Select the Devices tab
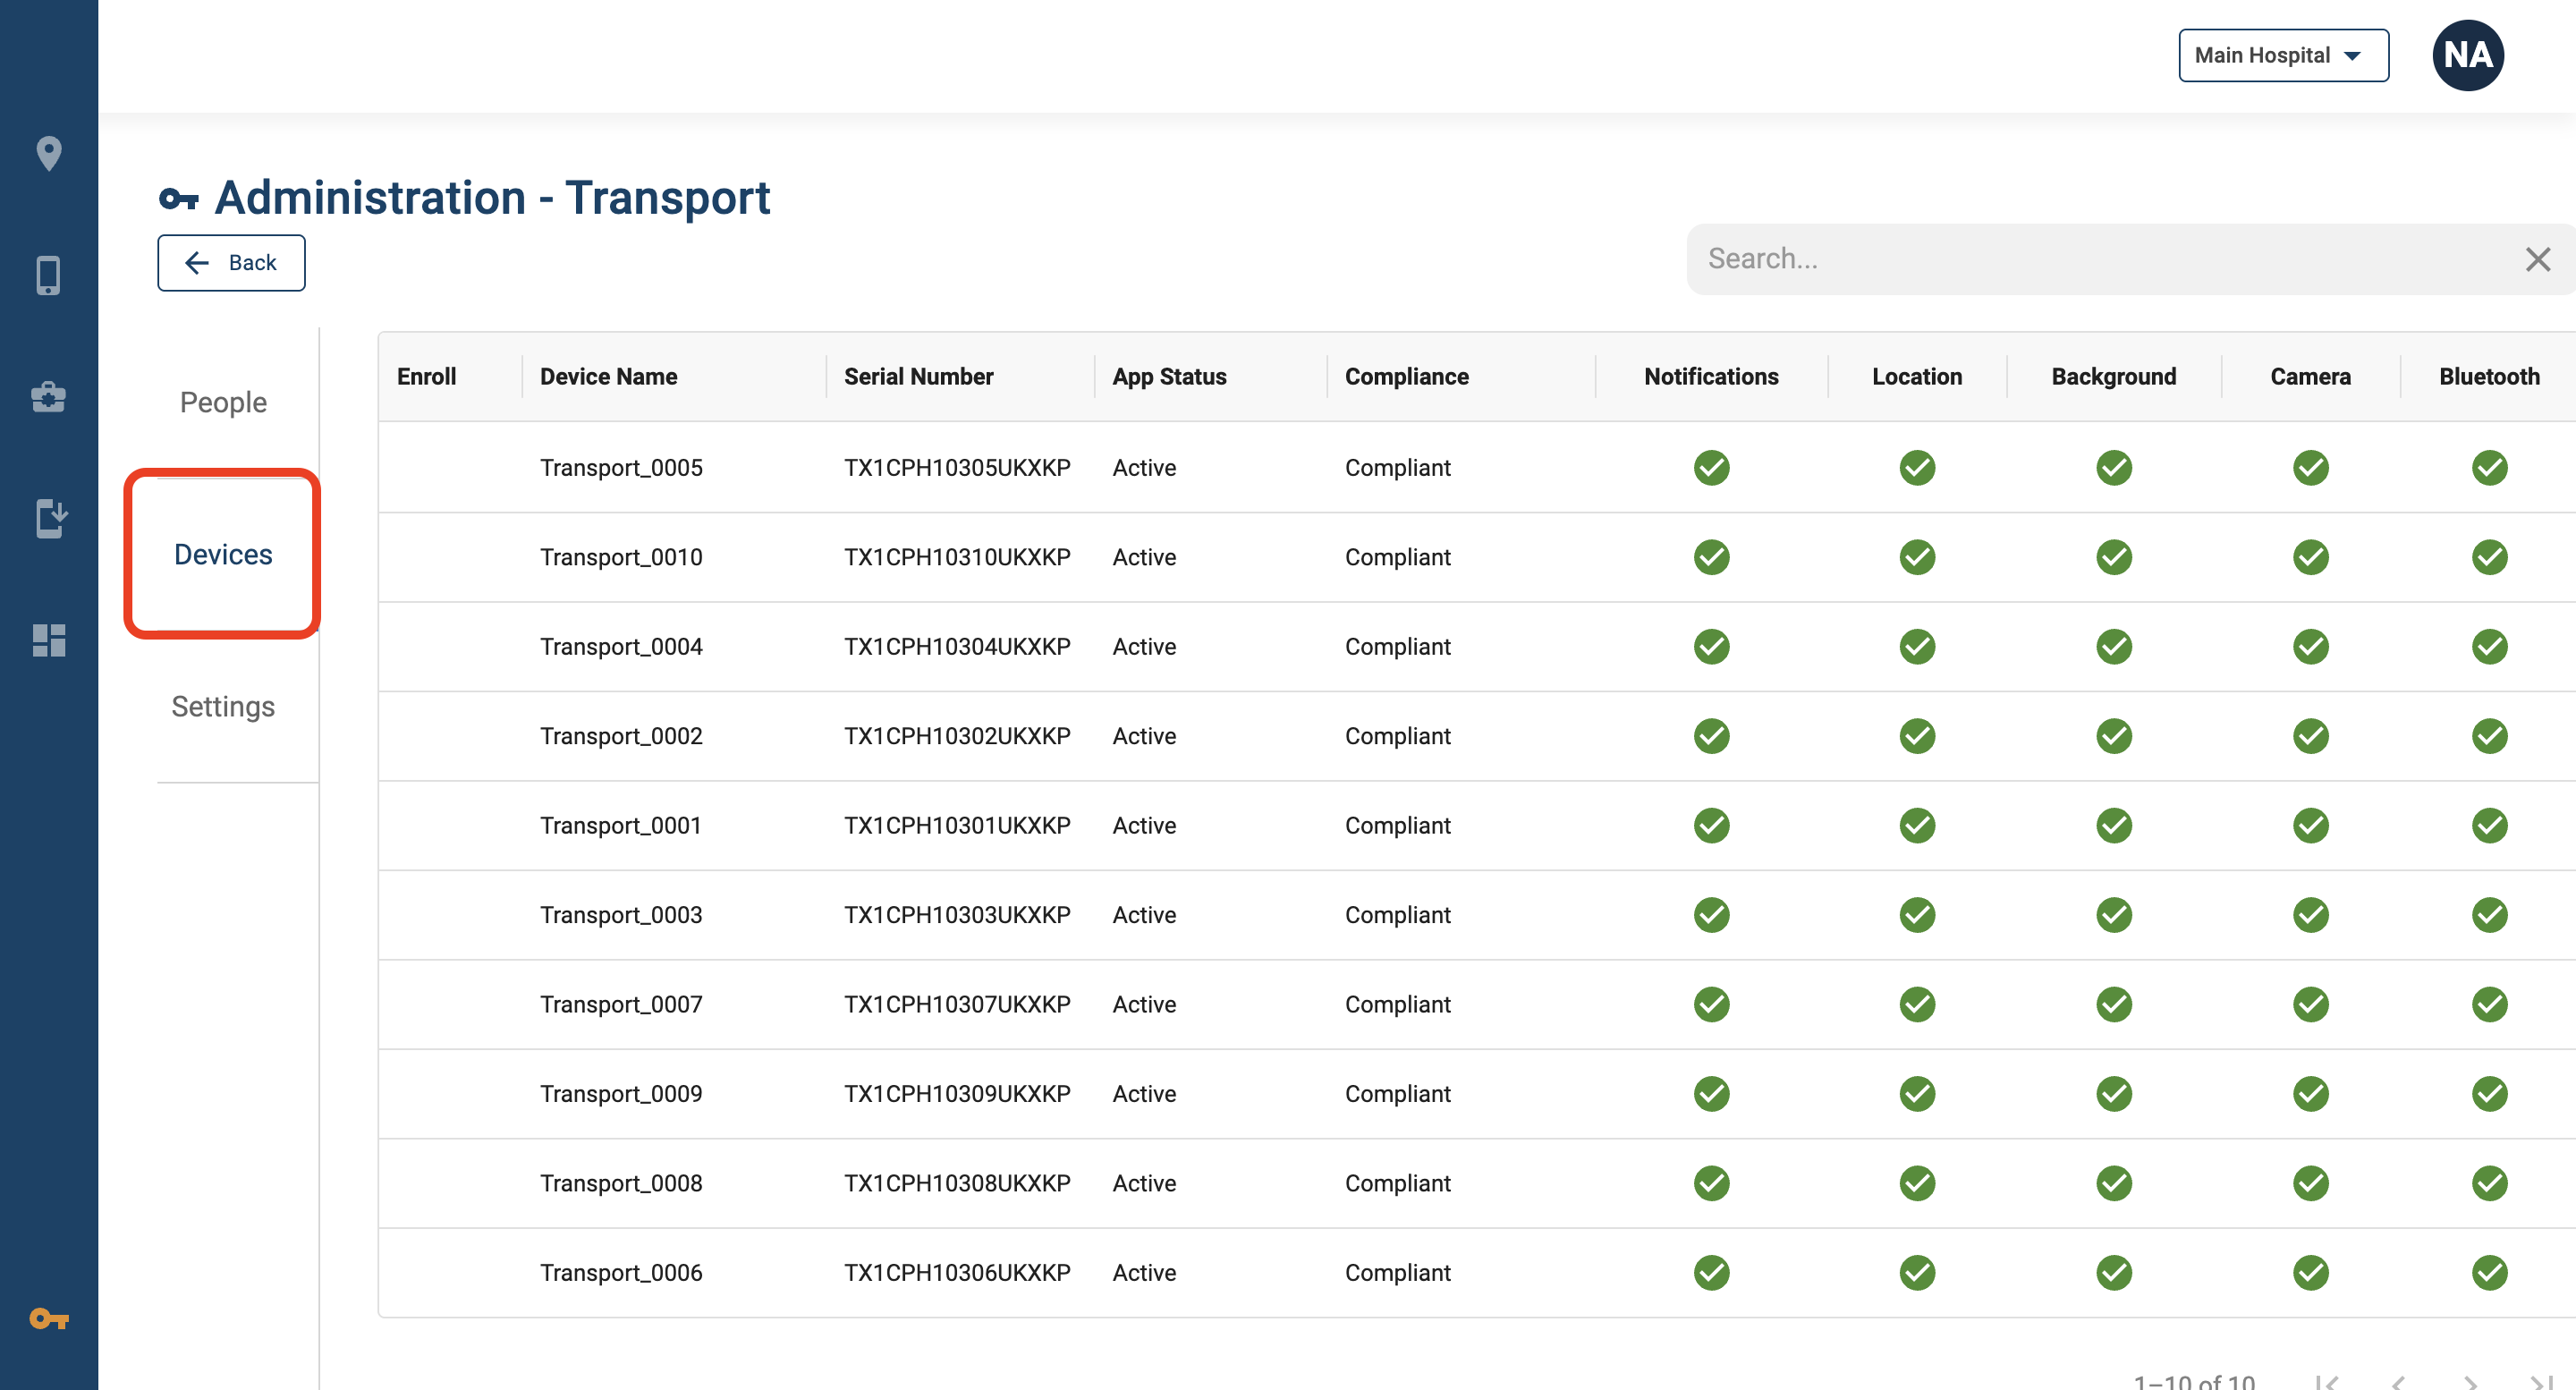2576x1390 pixels. (223, 554)
